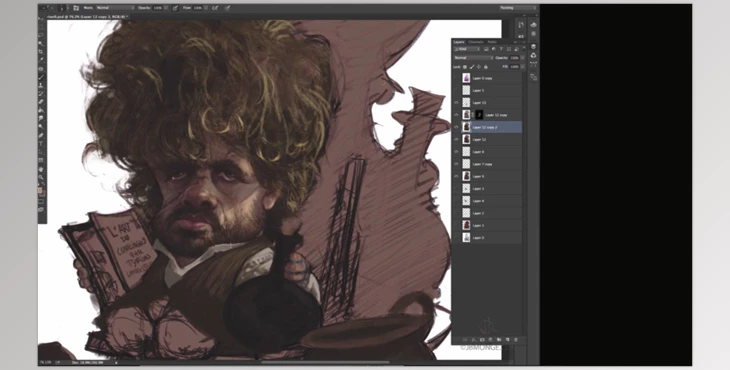Screen dimensions: 730x370
Task: Select the Eyedropper tool
Action: click(x=41, y=60)
